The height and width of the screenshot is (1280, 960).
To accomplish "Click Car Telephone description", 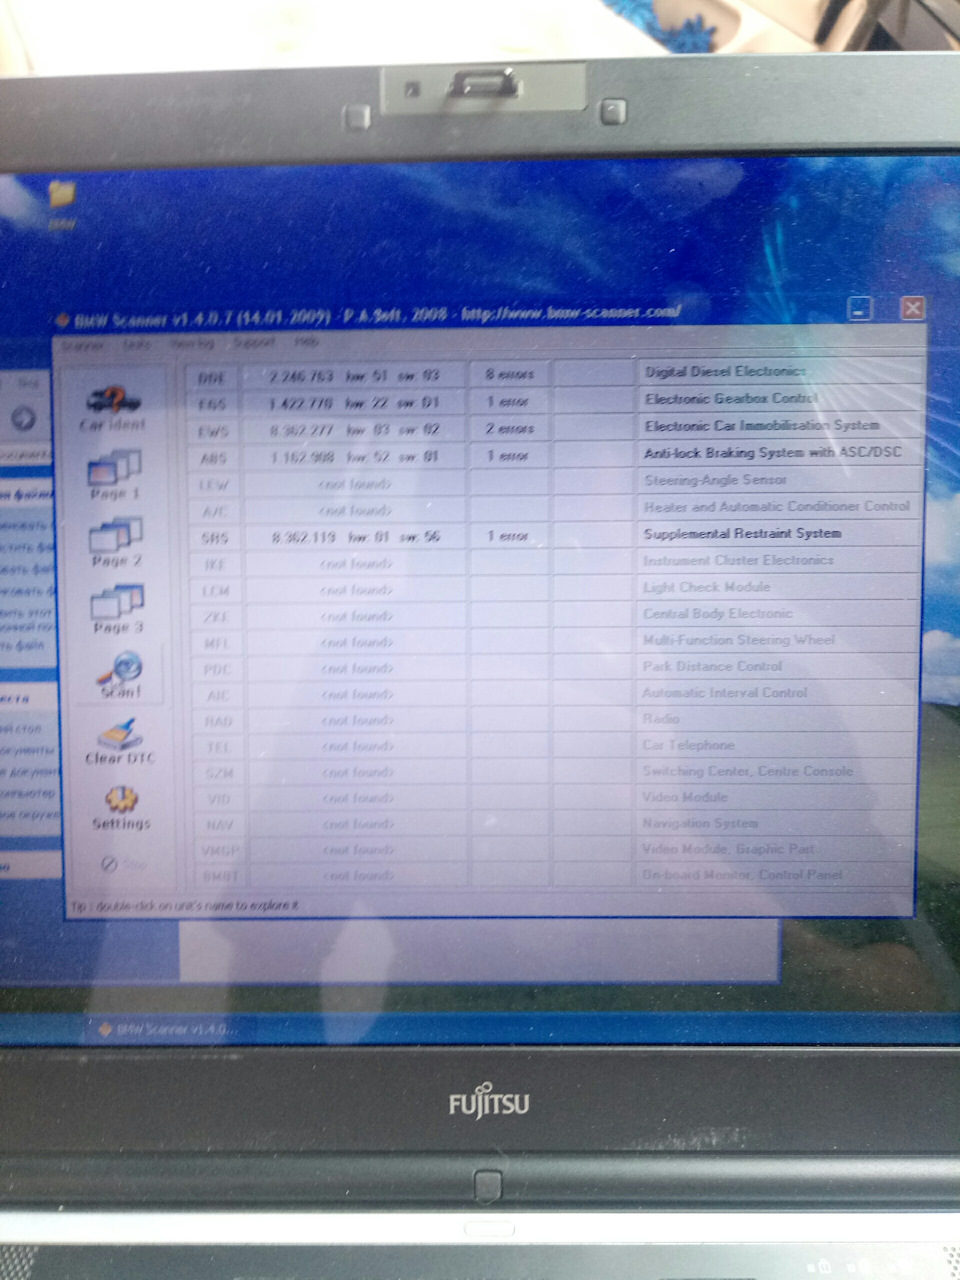I will click(688, 745).
